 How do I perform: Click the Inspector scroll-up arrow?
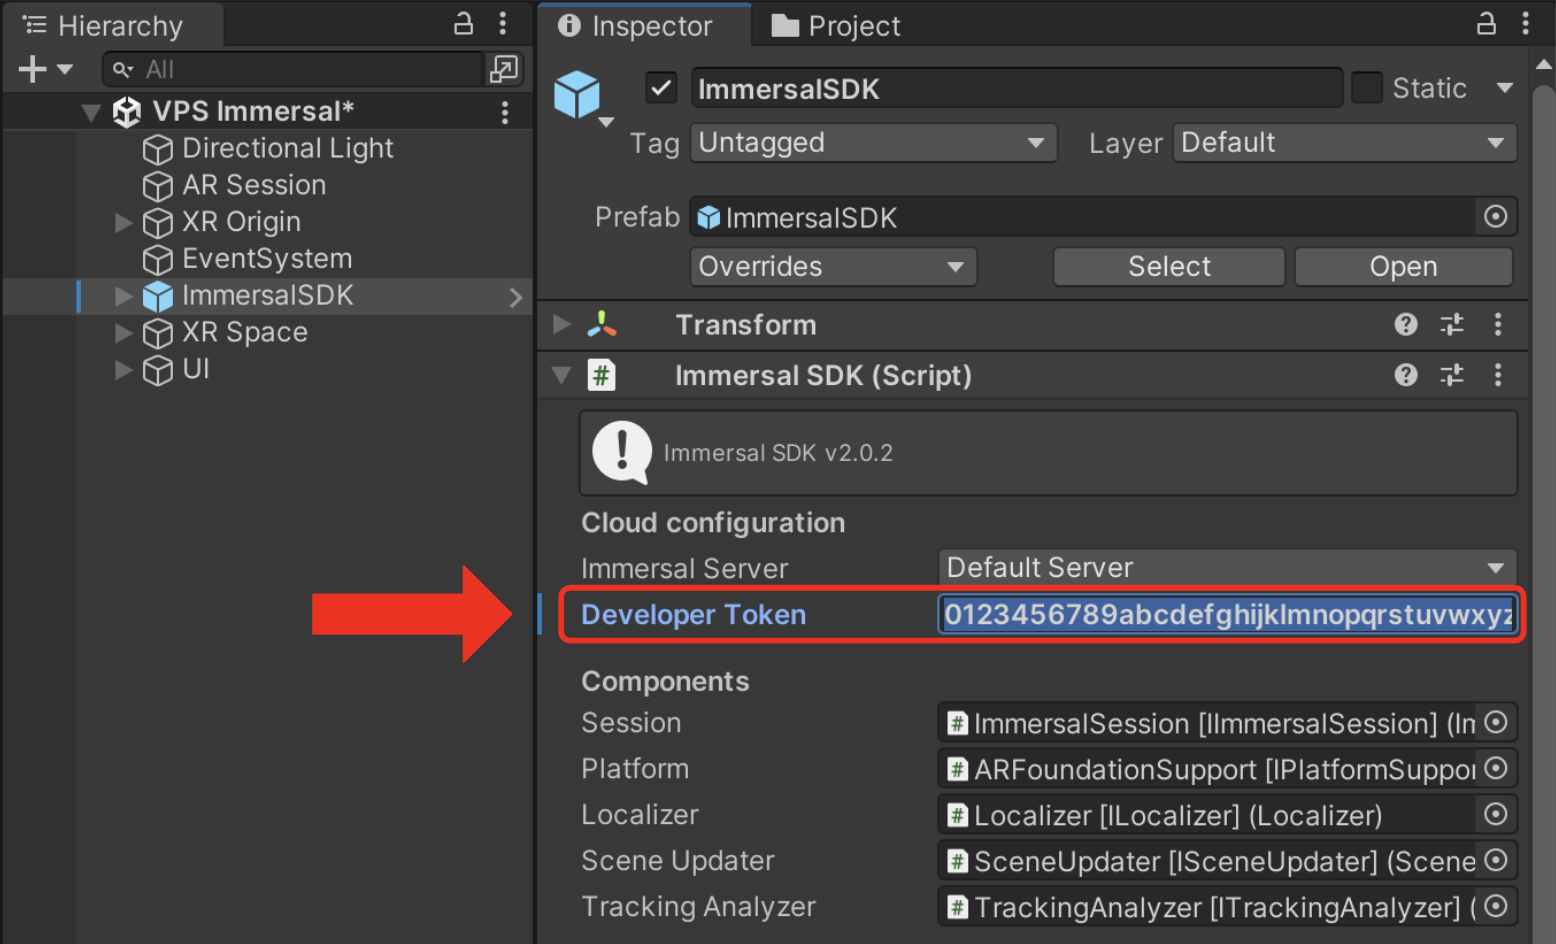tap(1544, 65)
